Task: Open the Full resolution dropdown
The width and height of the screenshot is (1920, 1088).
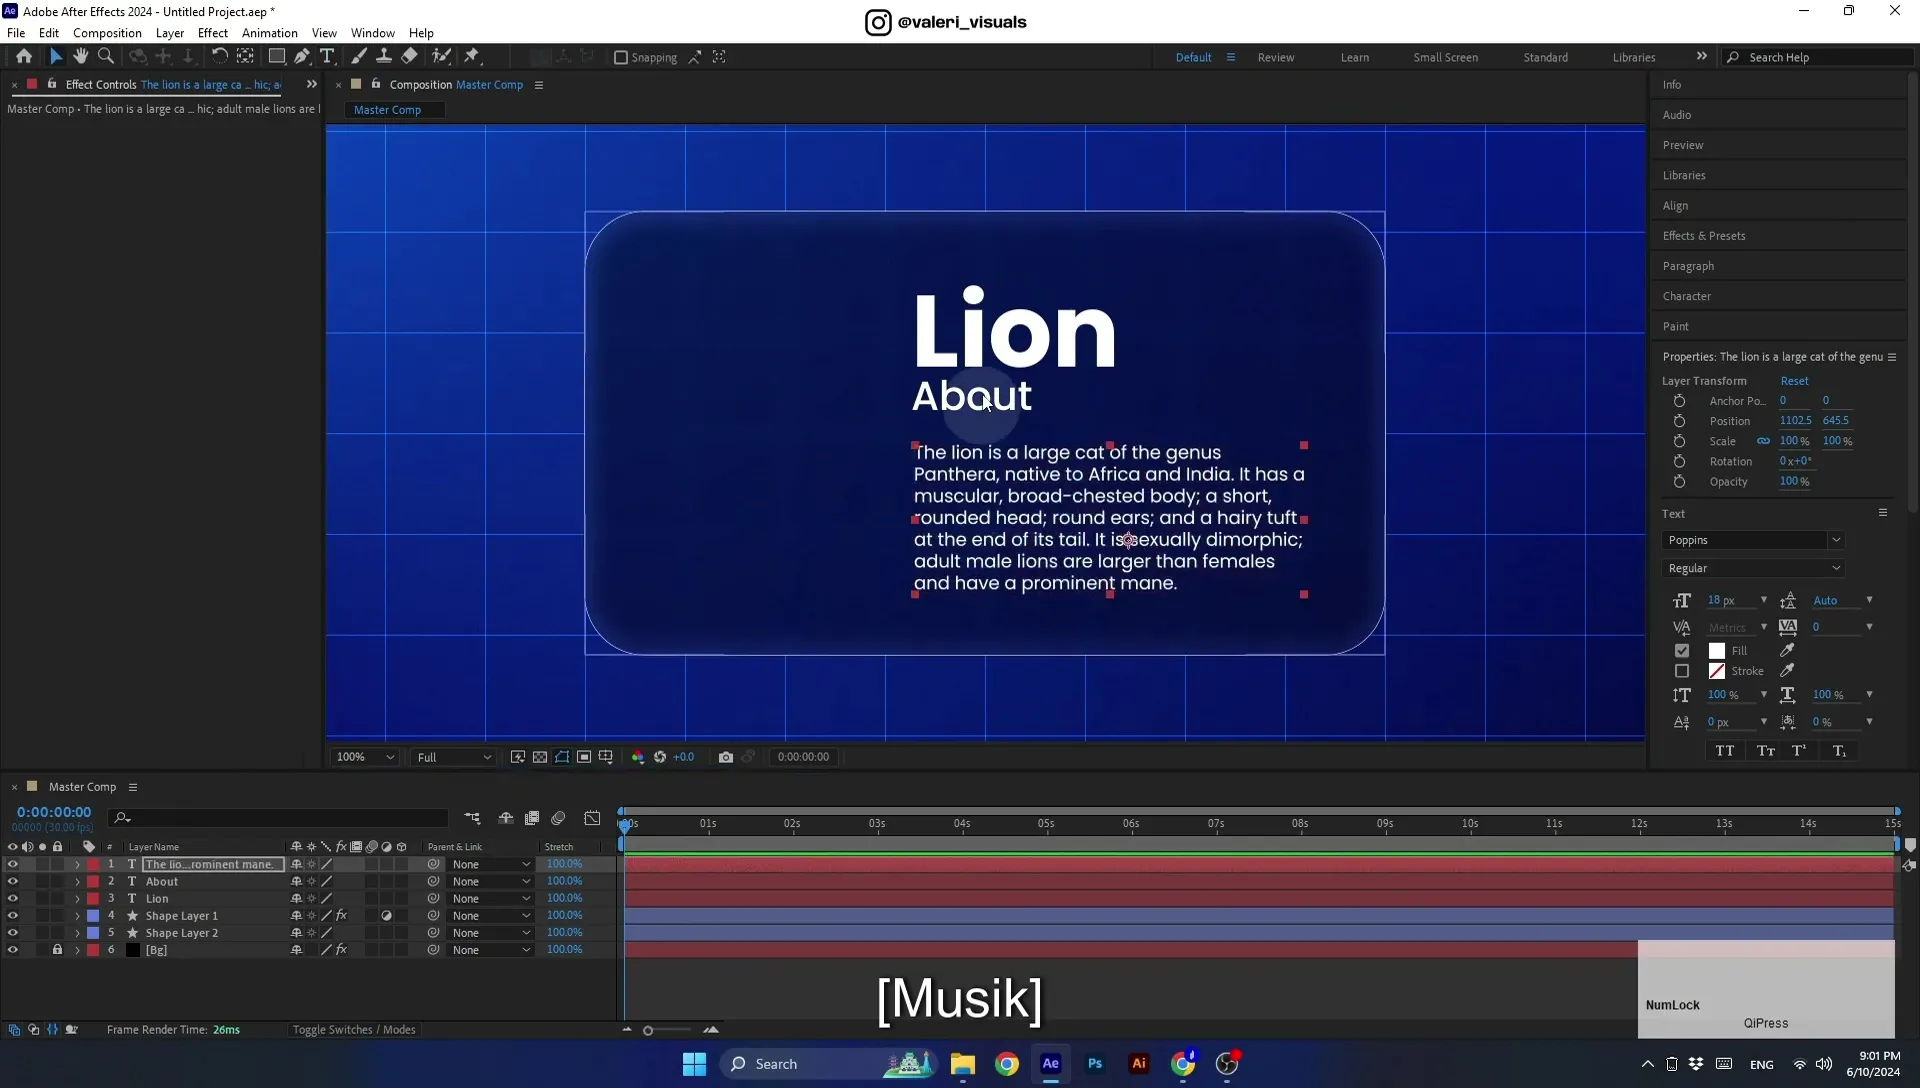Action: [454, 757]
